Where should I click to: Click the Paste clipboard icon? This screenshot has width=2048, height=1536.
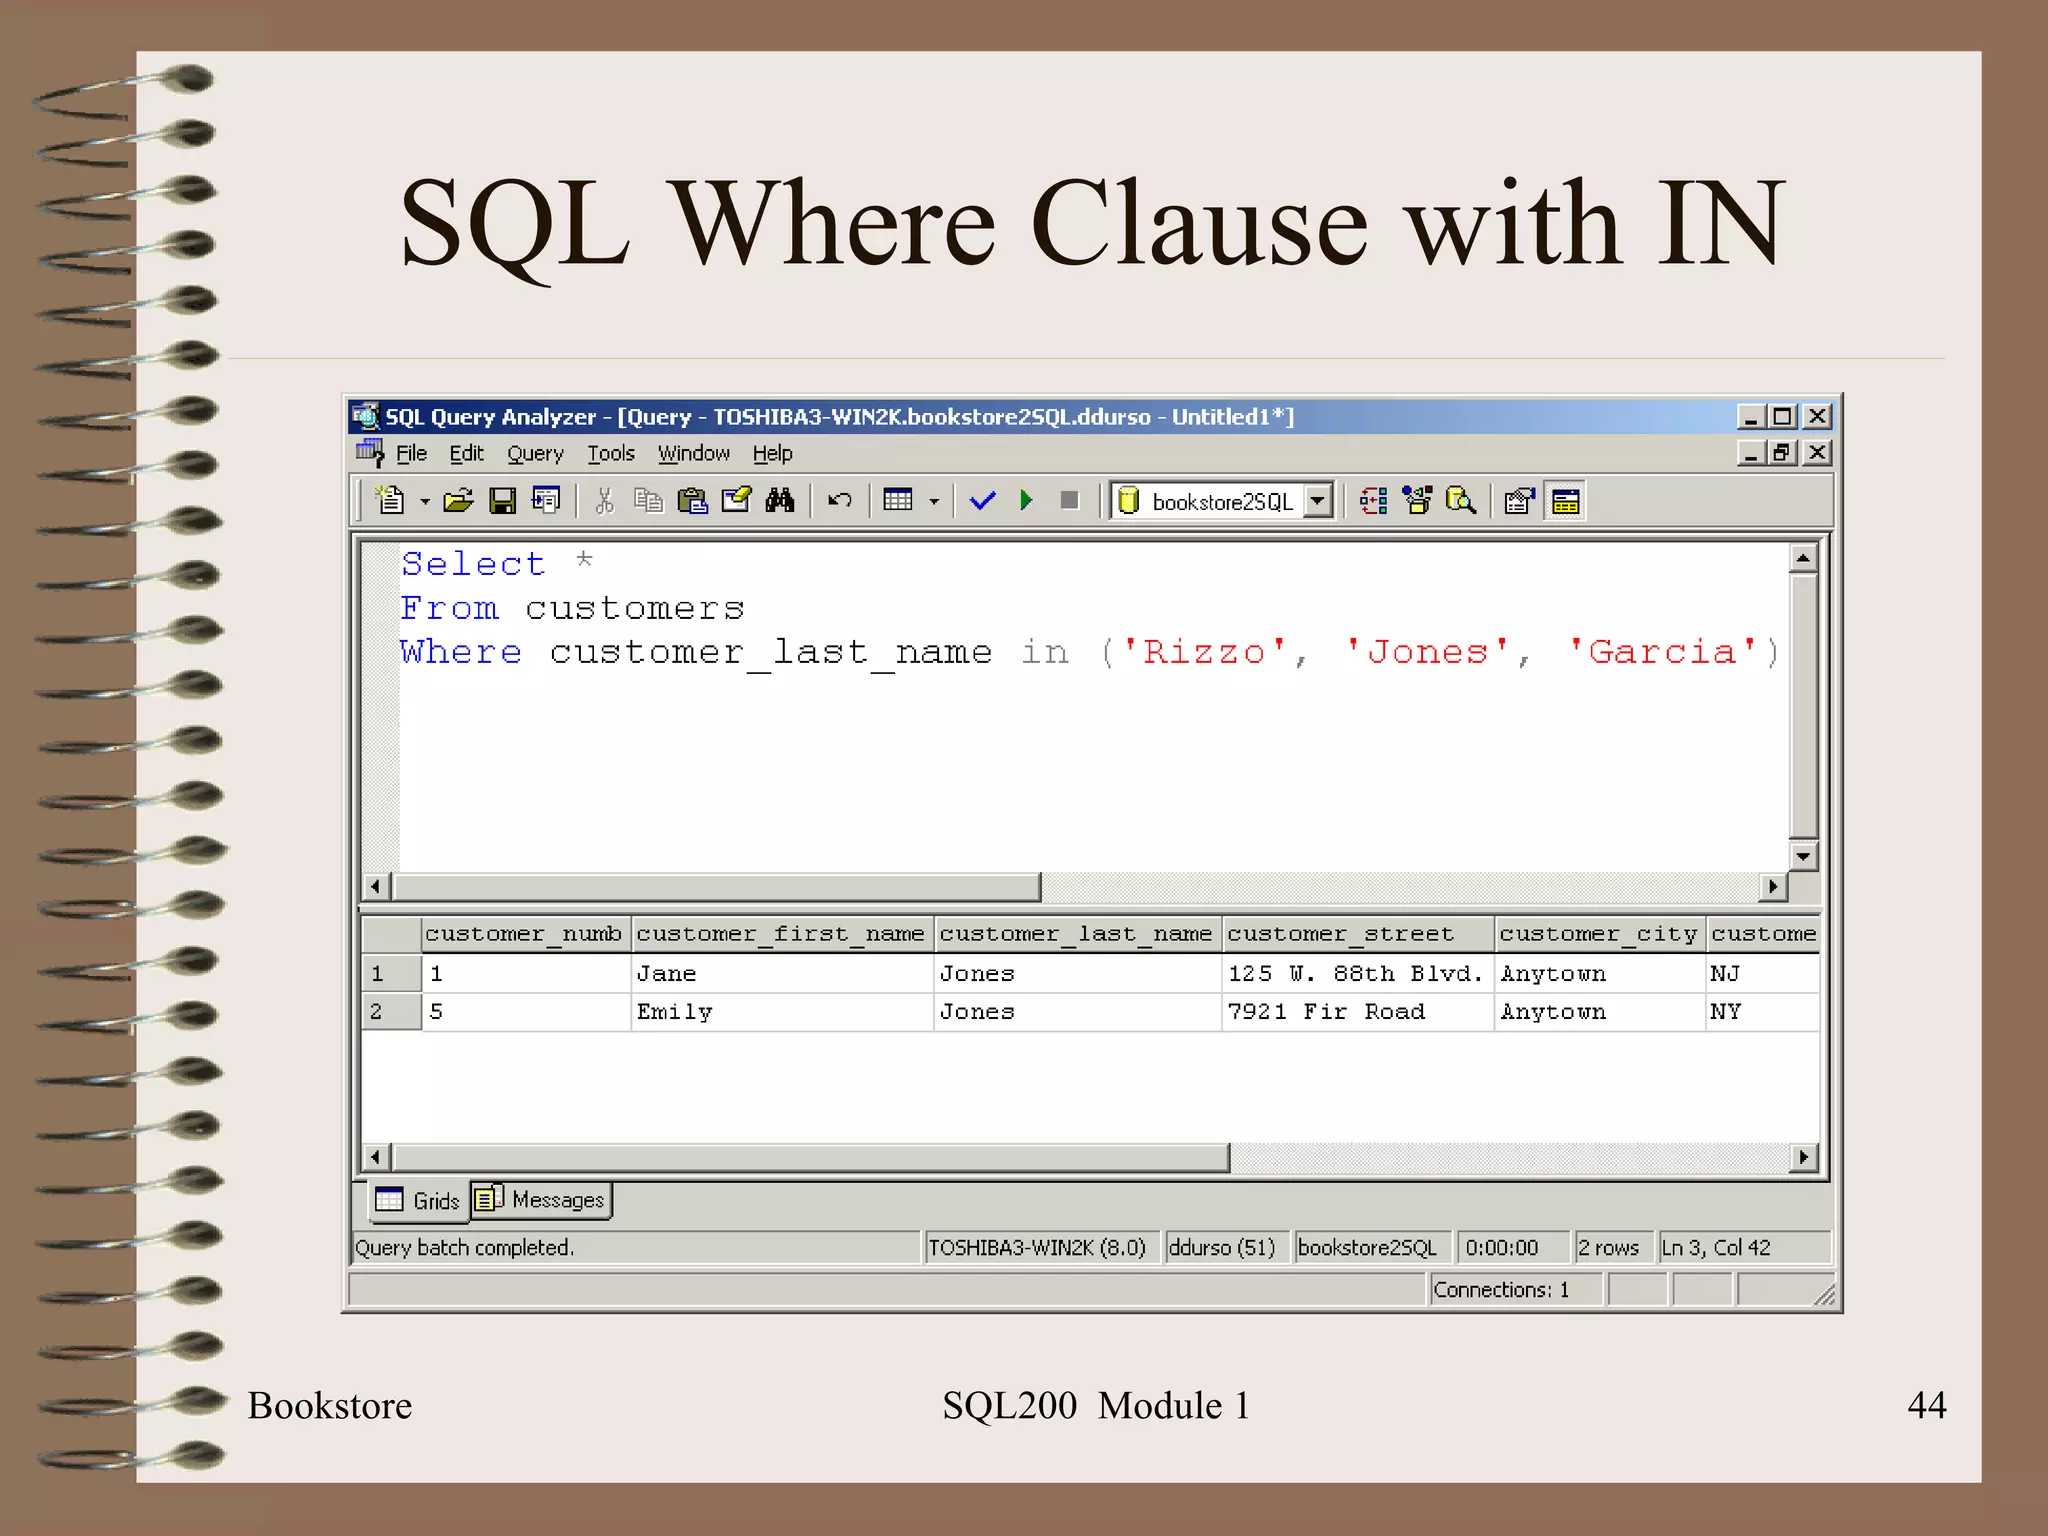pyautogui.click(x=692, y=500)
